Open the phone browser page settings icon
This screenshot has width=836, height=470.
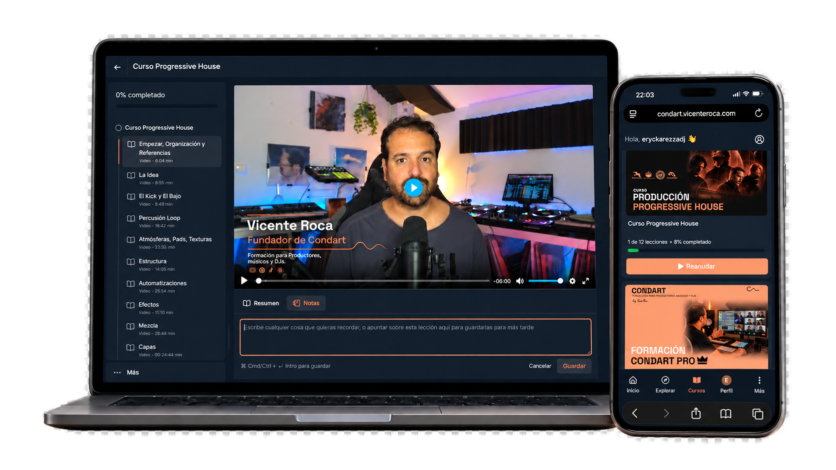(633, 114)
